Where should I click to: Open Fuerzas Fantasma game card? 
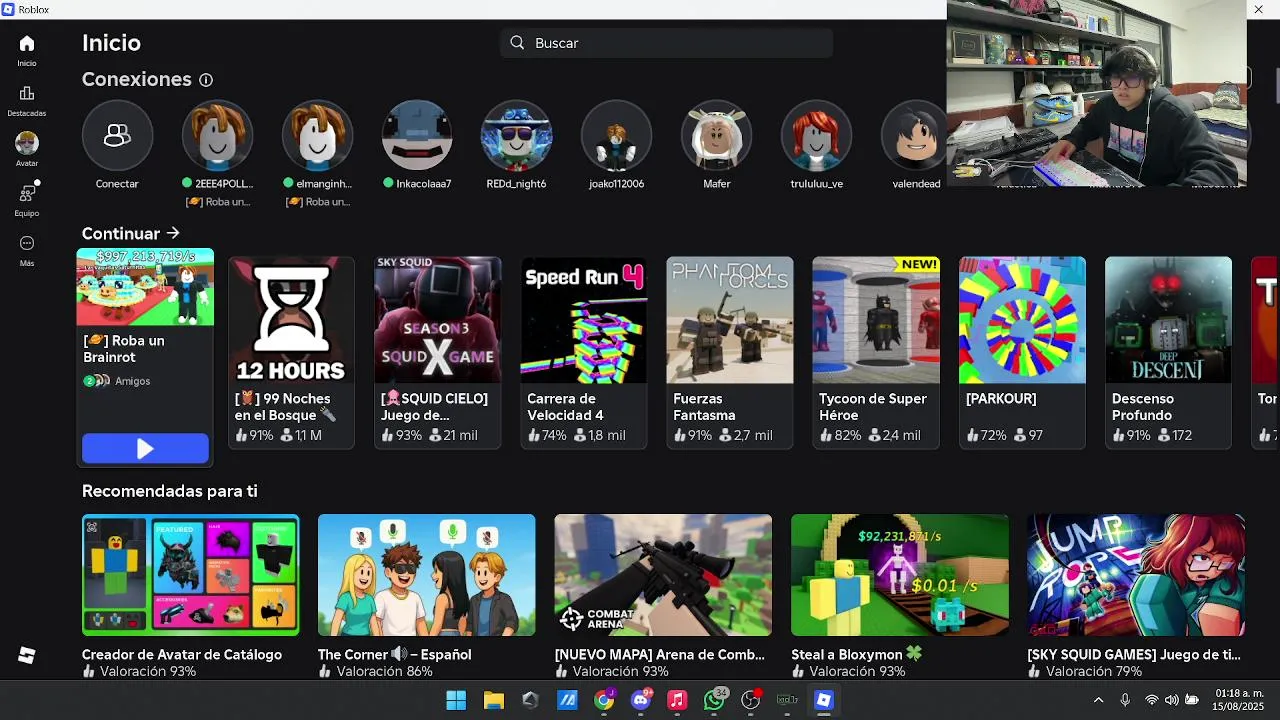point(730,352)
